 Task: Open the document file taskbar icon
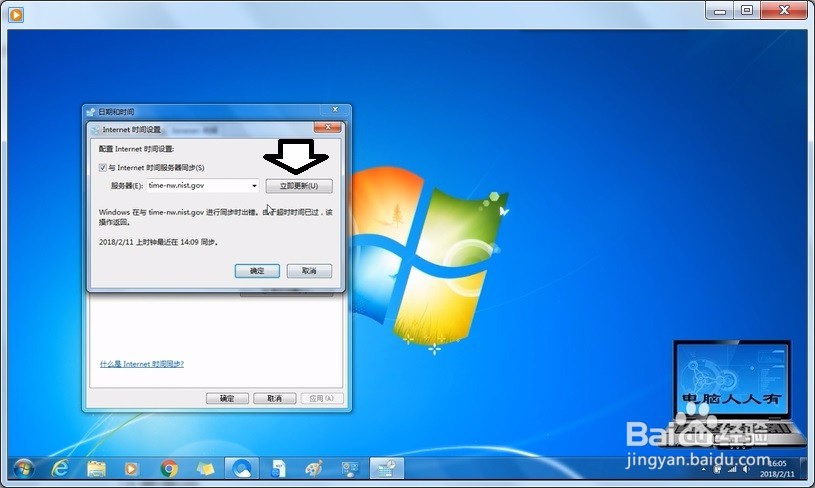[278, 469]
